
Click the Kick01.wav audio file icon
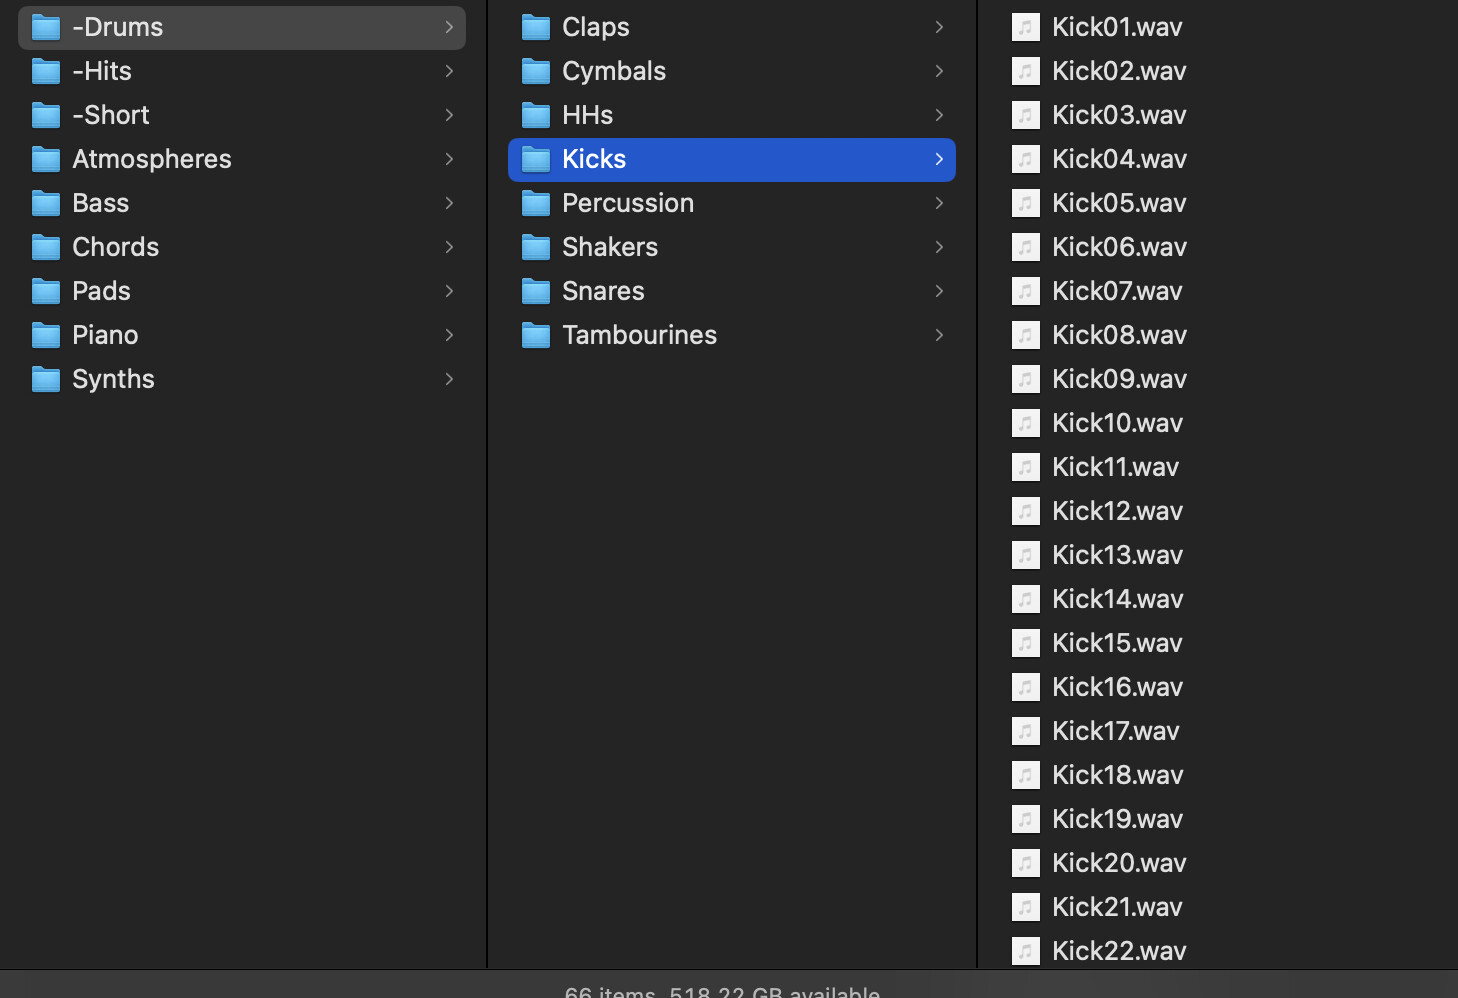[x=1026, y=27]
